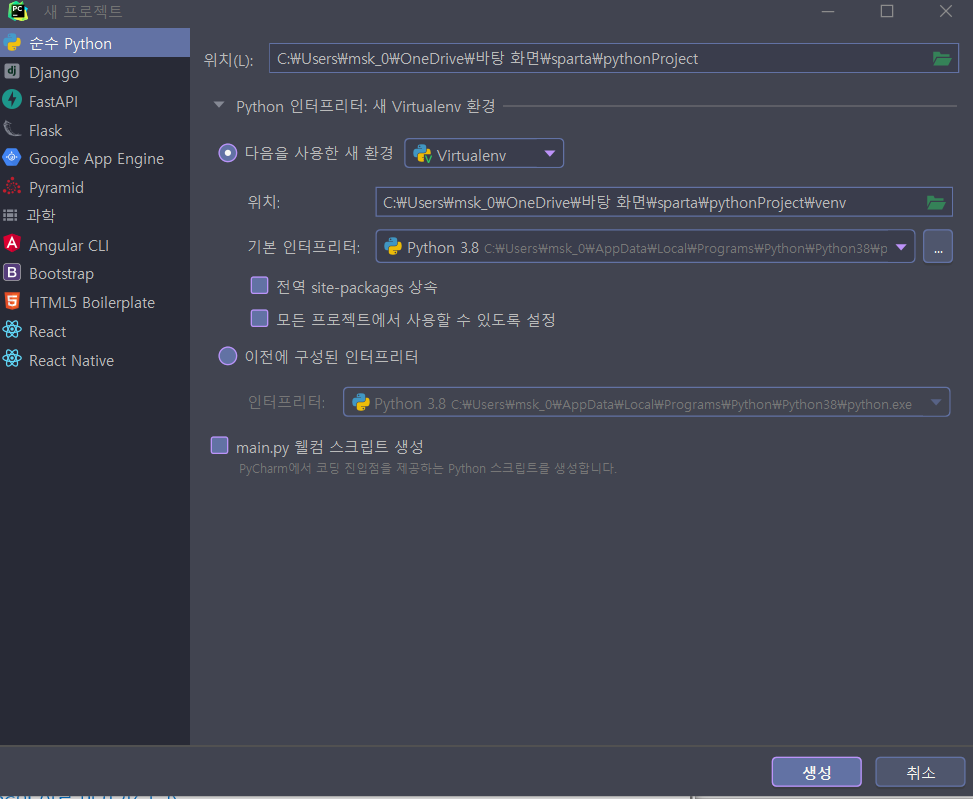The width and height of the screenshot is (973, 799).
Task: Browse folder for project location 위치(L)
Action: pos(942,58)
